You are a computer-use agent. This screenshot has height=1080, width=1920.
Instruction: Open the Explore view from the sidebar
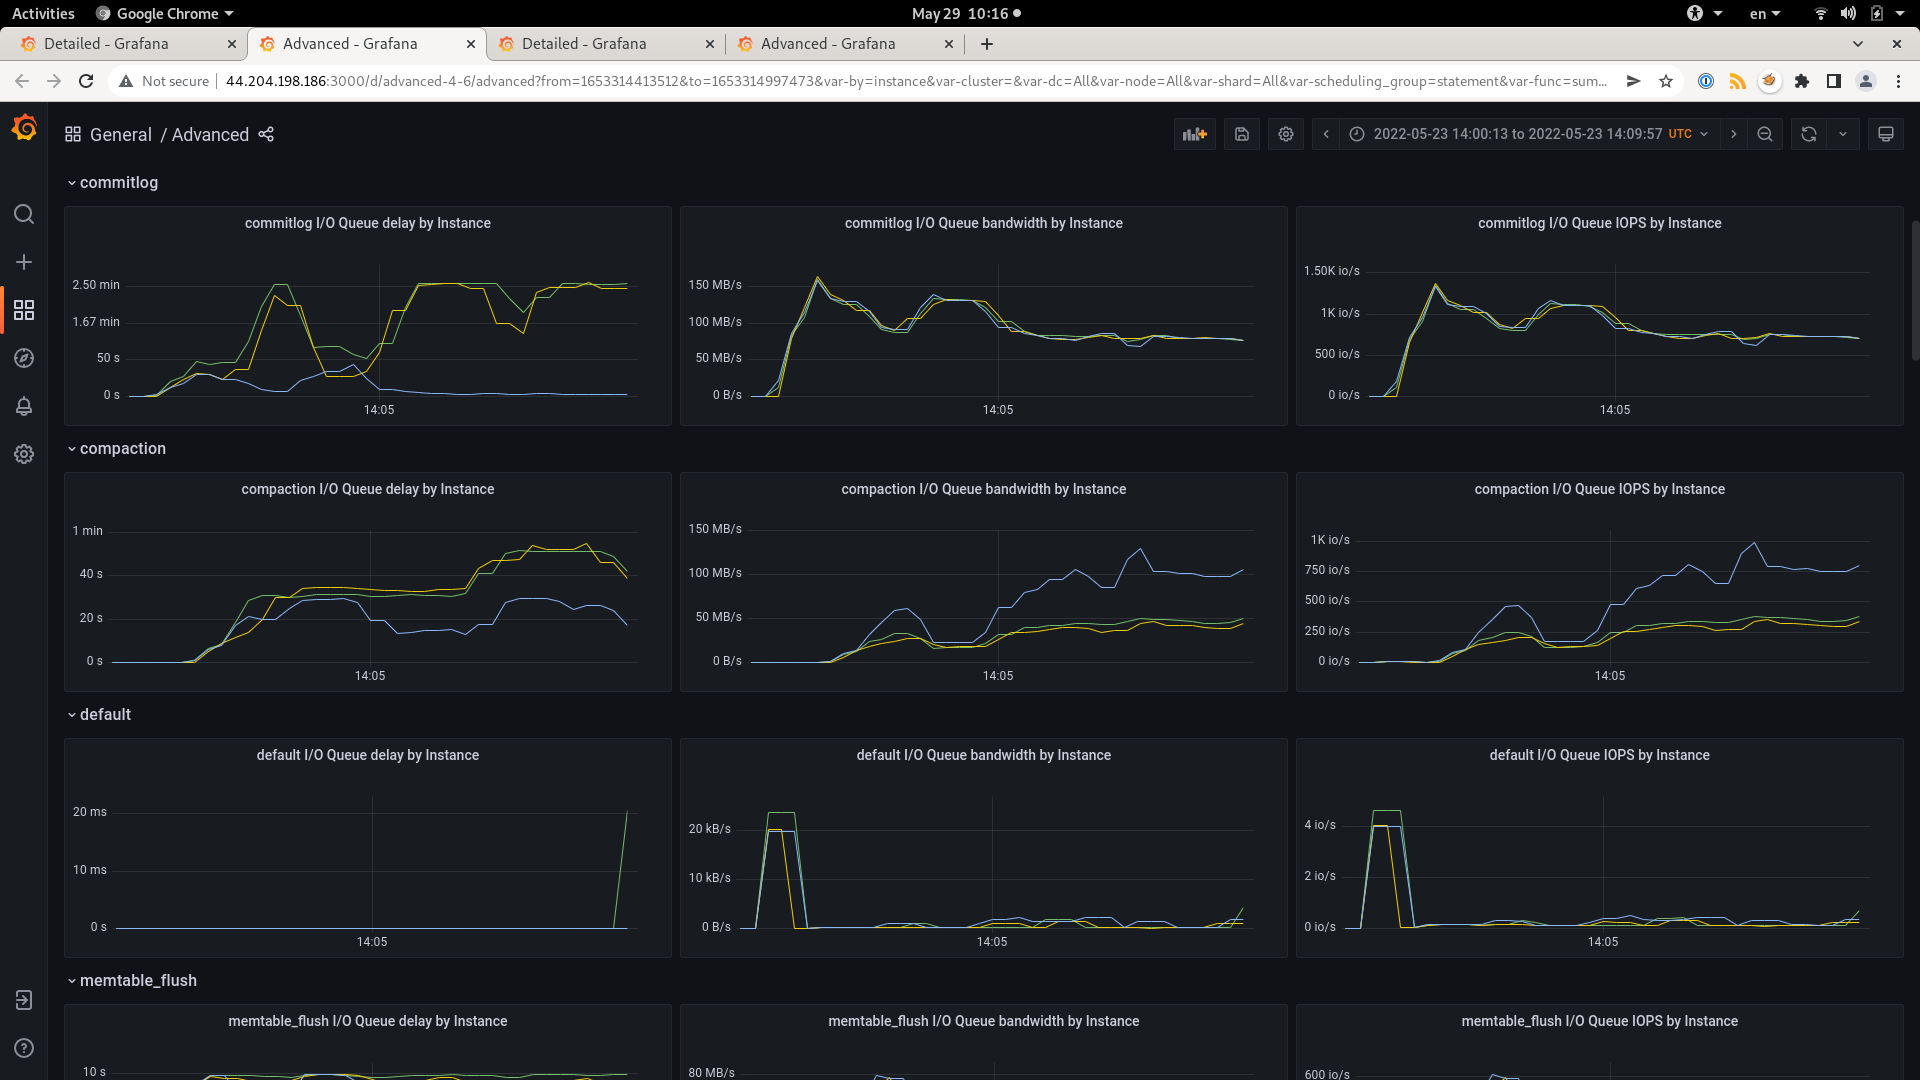[24, 358]
